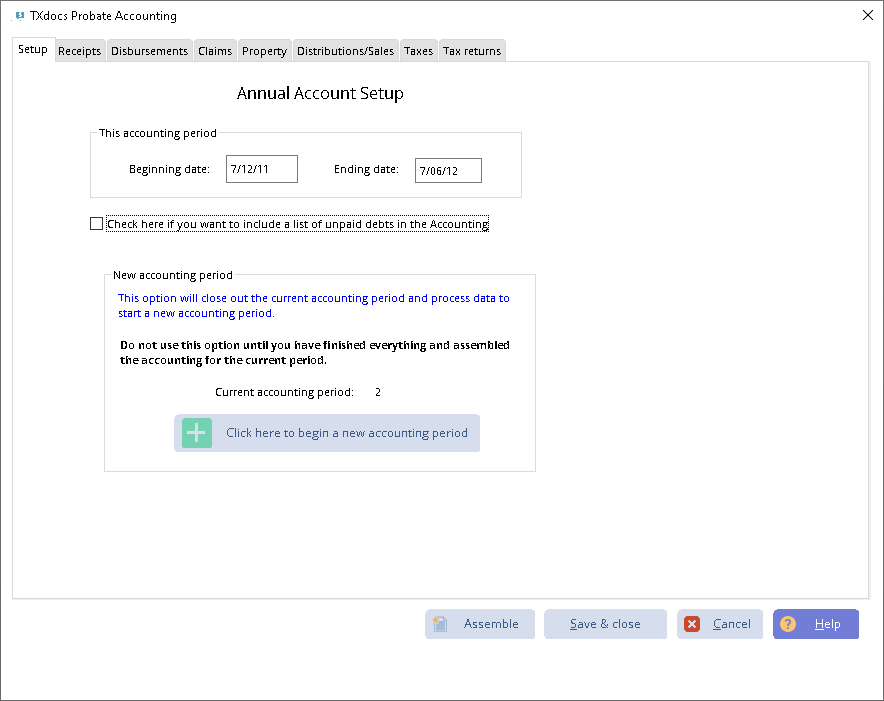Click into the Ending date field
The height and width of the screenshot is (701, 884).
click(x=447, y=171)
